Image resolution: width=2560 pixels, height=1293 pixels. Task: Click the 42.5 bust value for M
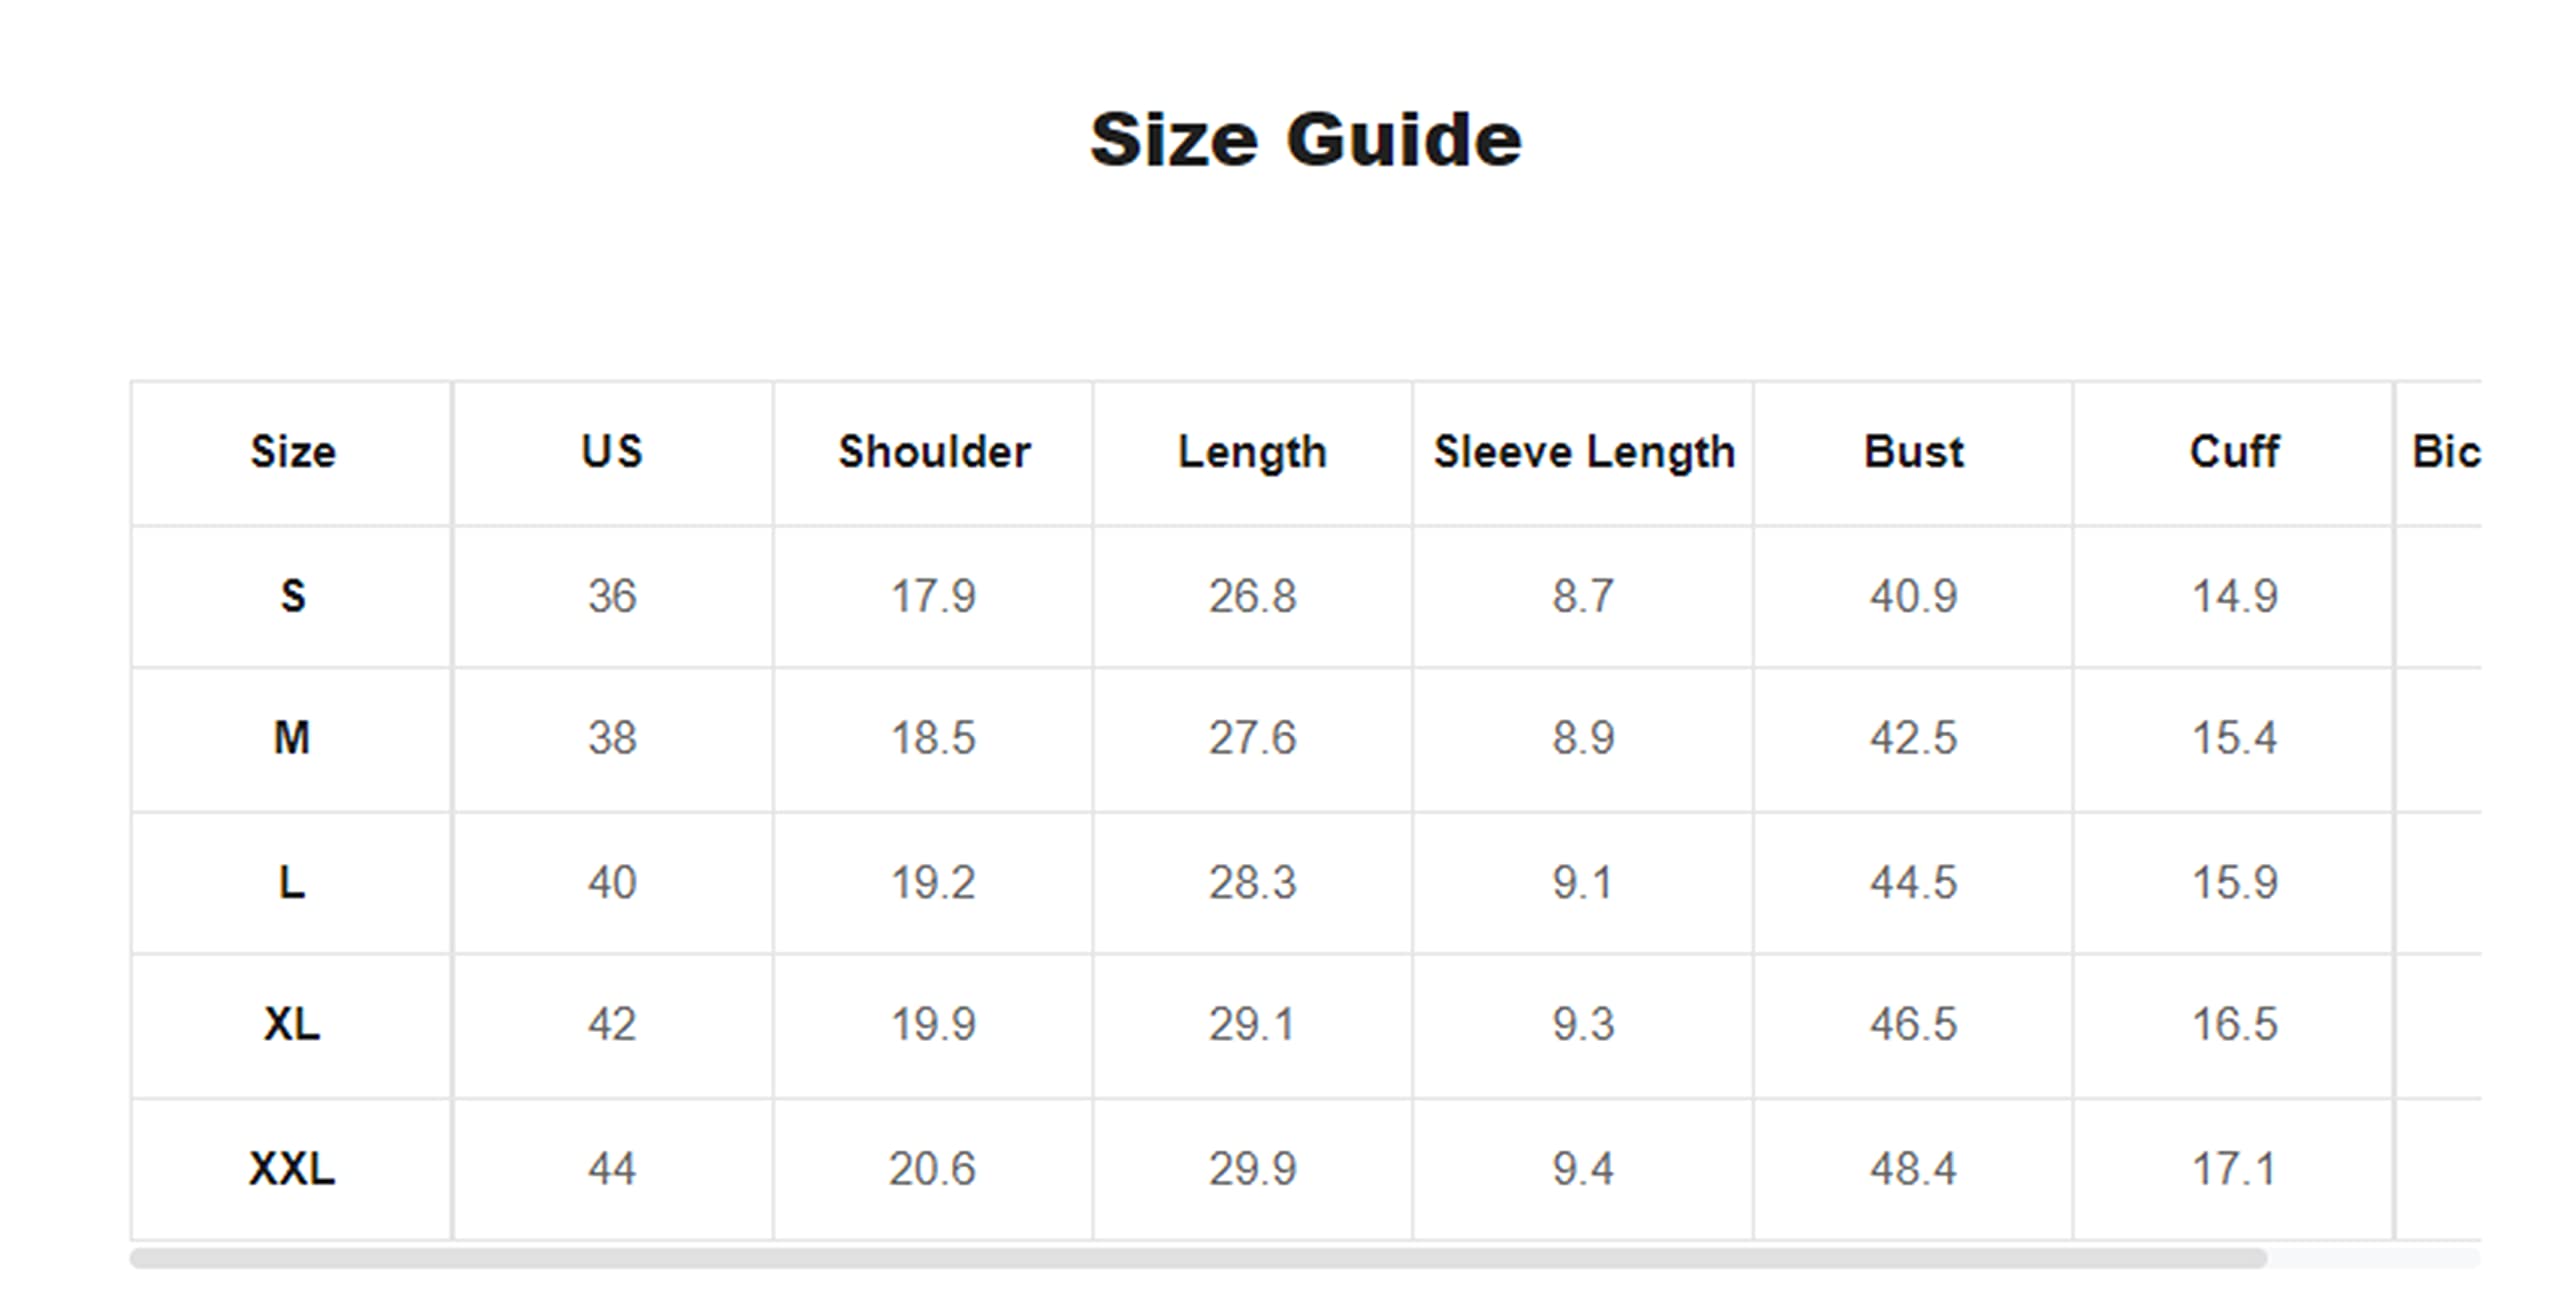pos(1913,738)
